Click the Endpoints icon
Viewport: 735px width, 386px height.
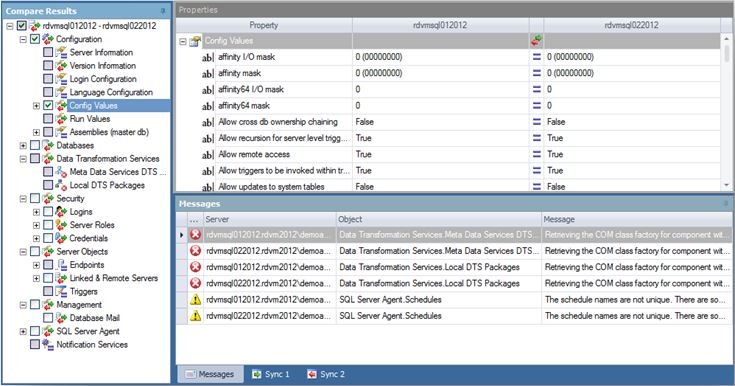click(x=61, y=265)
